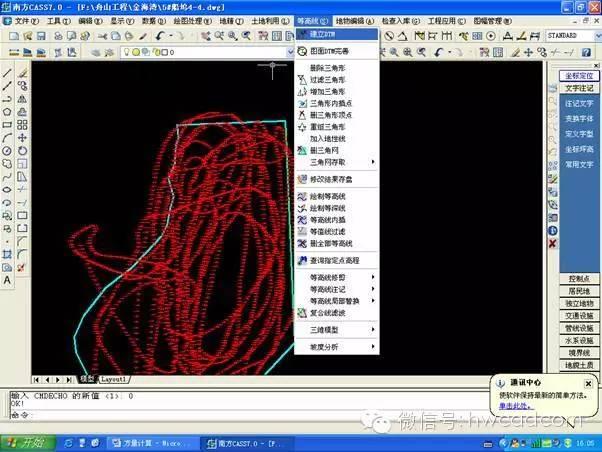Viewport: 602px width, 452px height.
Task: Select the text tool A icon
Action: [7, 280]
